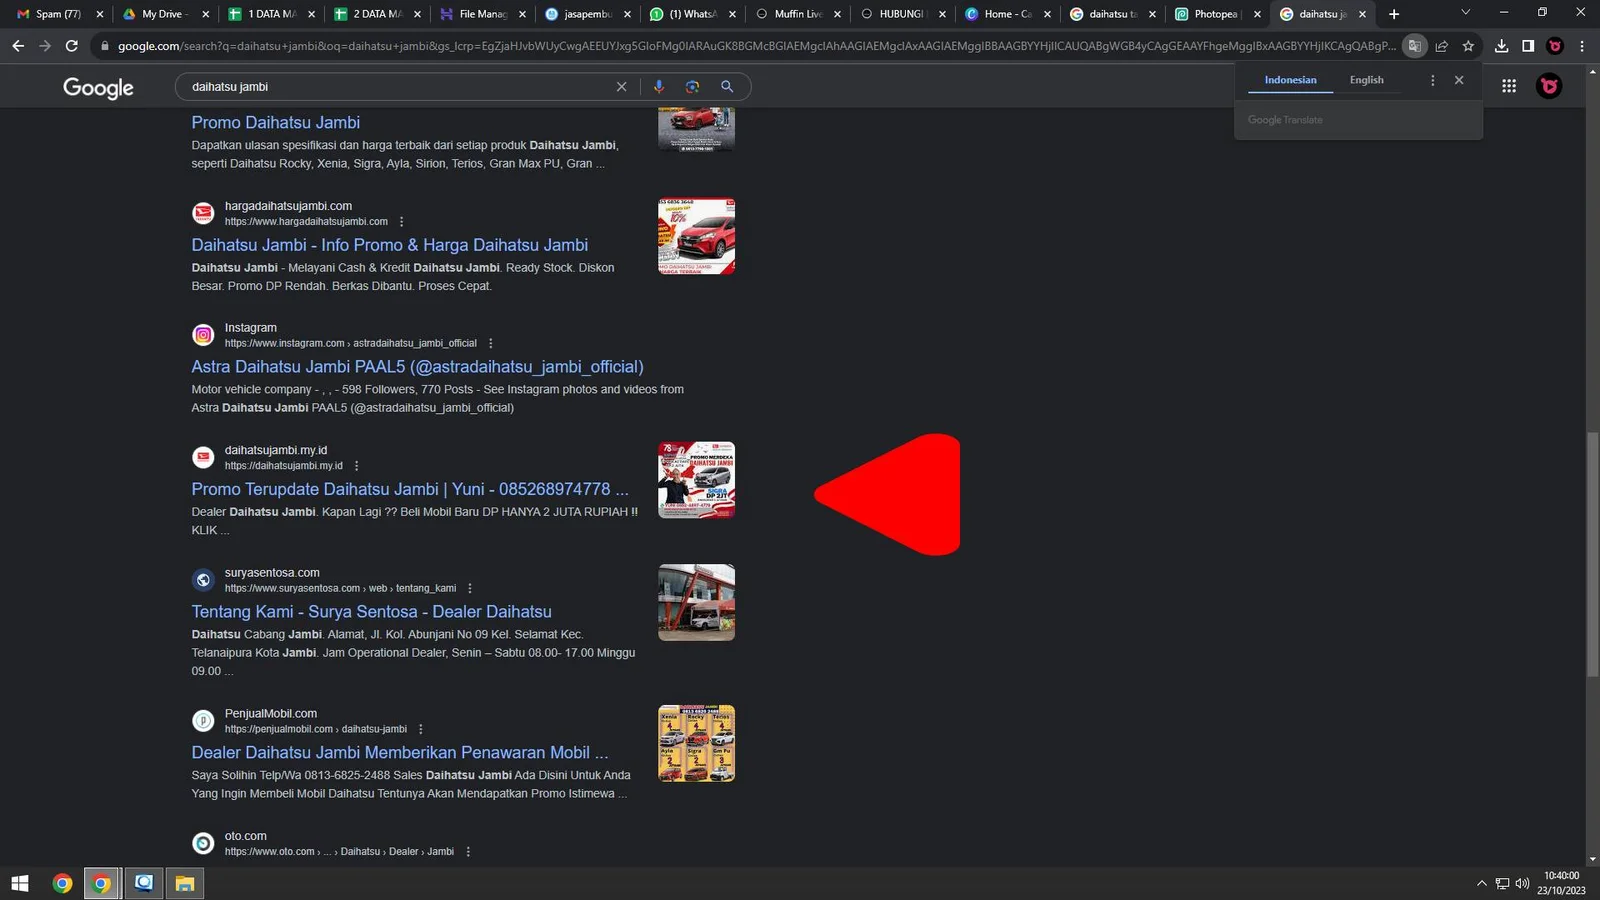Click the Google logo

[98, 88]
